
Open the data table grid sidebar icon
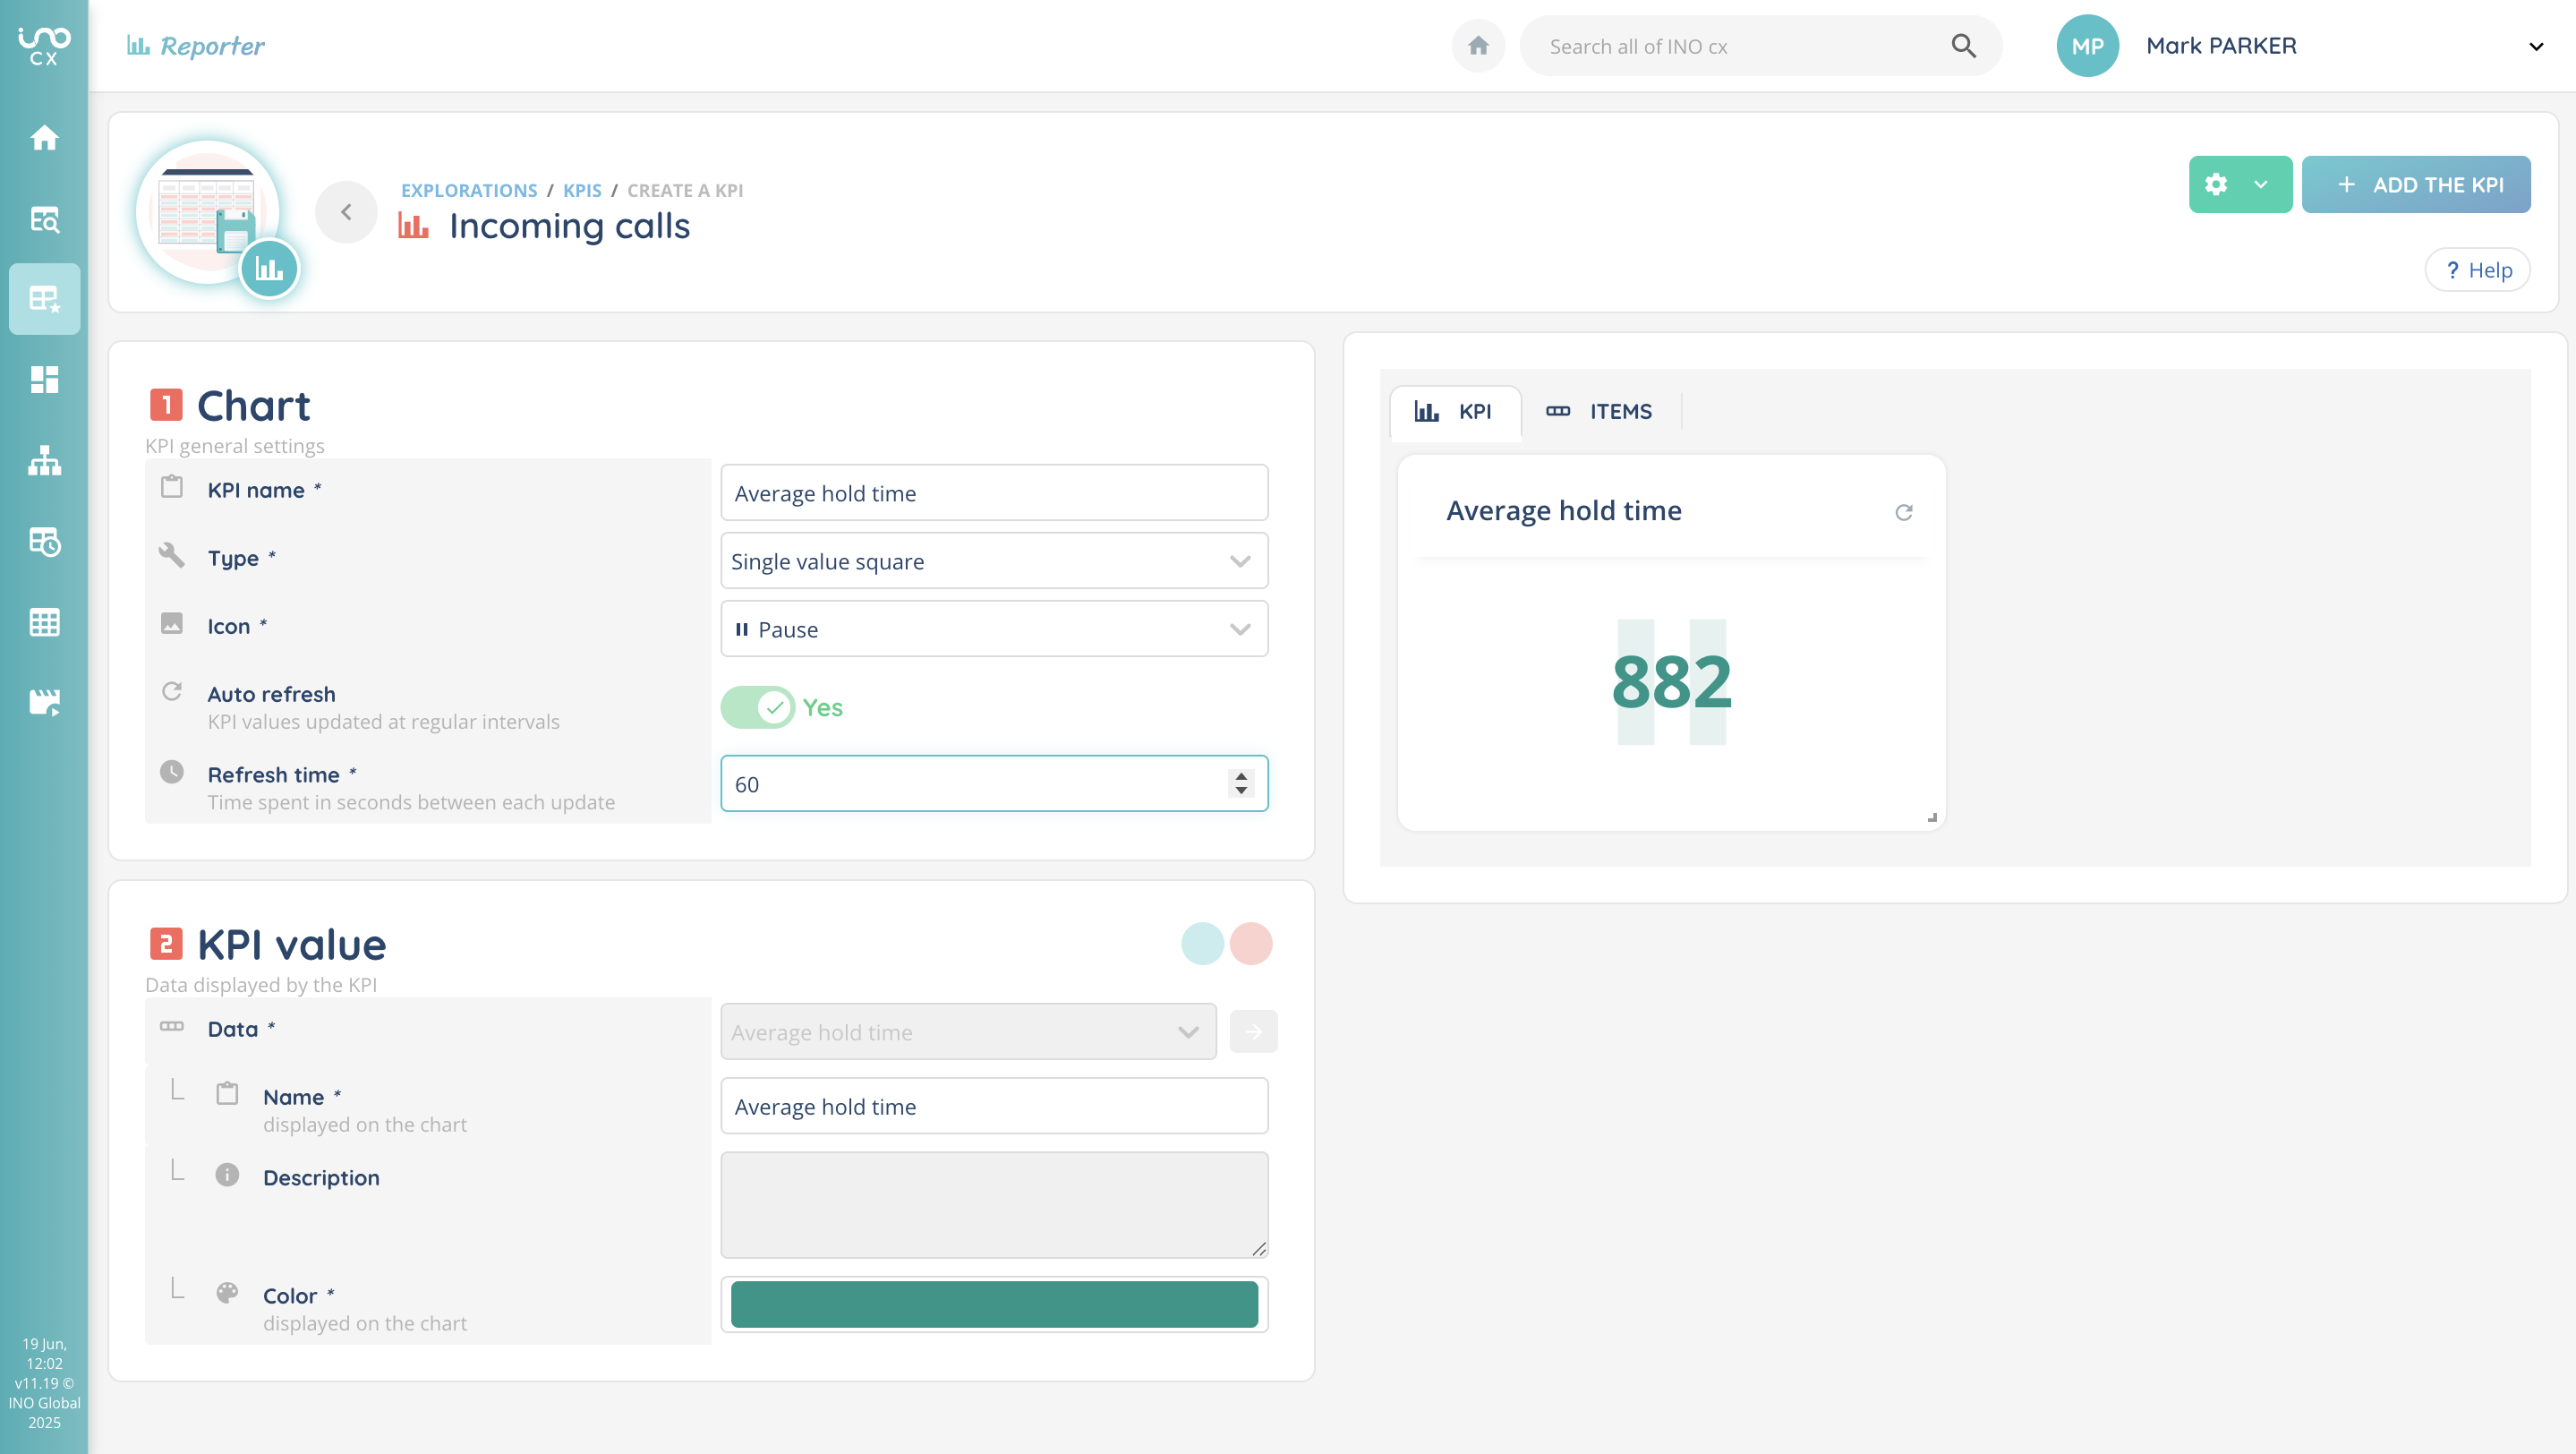click(x=44, y=622)
